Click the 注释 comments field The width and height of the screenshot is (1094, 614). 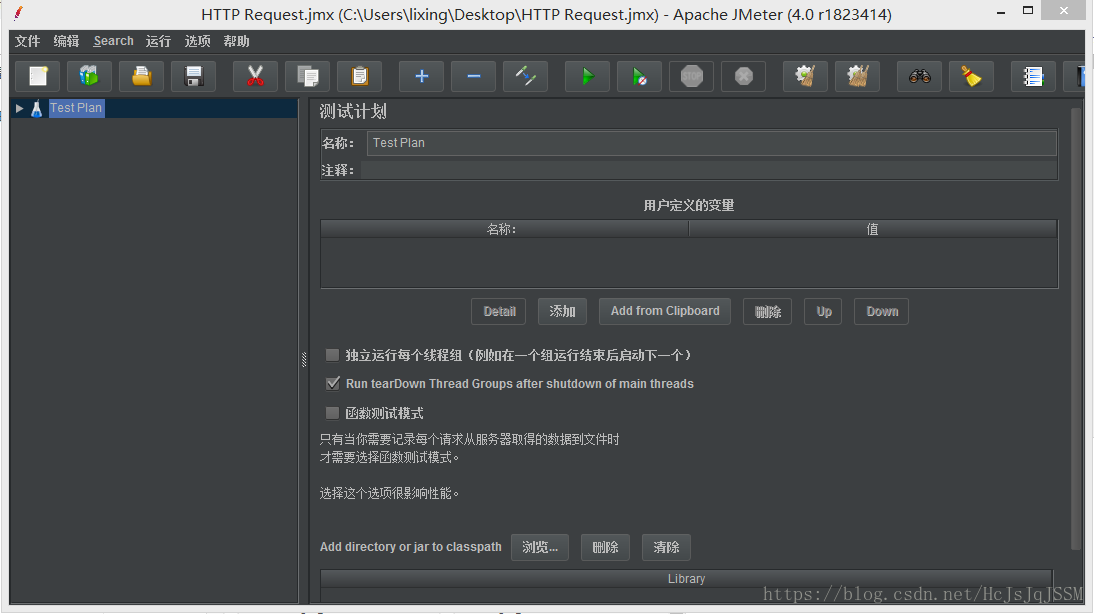click(709, 170)
